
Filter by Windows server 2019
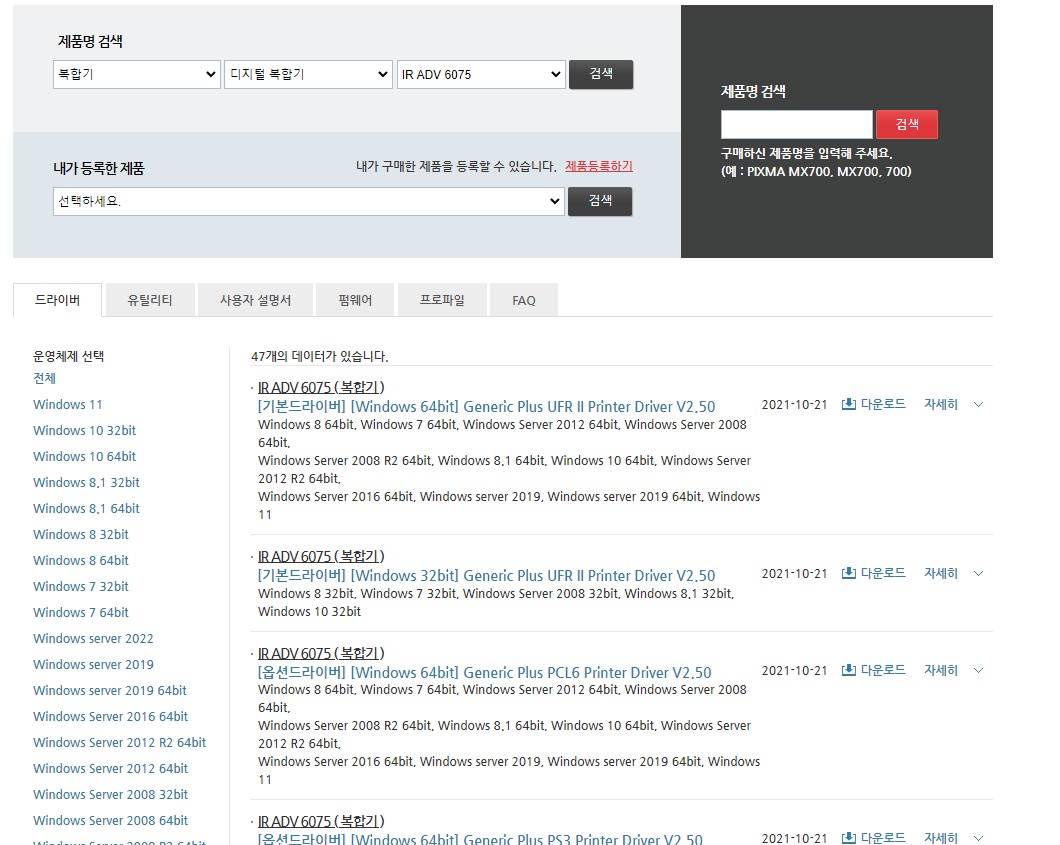[93, 665]
